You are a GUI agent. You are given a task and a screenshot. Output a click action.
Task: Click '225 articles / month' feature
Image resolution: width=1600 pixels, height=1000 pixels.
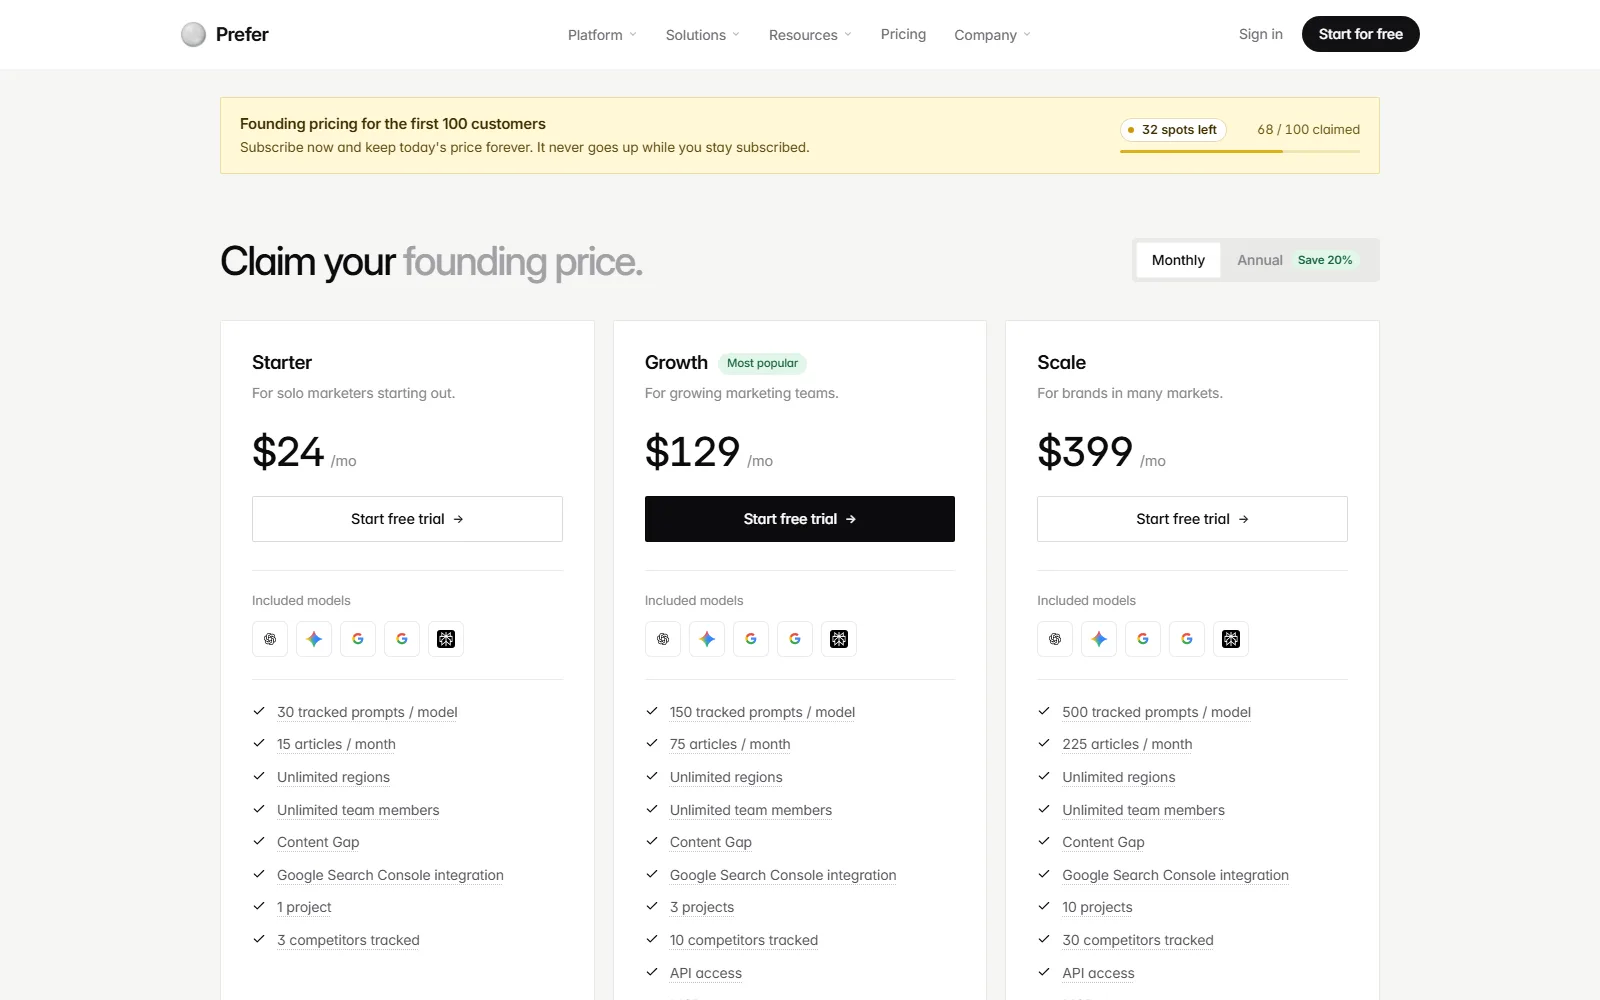click(1127, 744)
